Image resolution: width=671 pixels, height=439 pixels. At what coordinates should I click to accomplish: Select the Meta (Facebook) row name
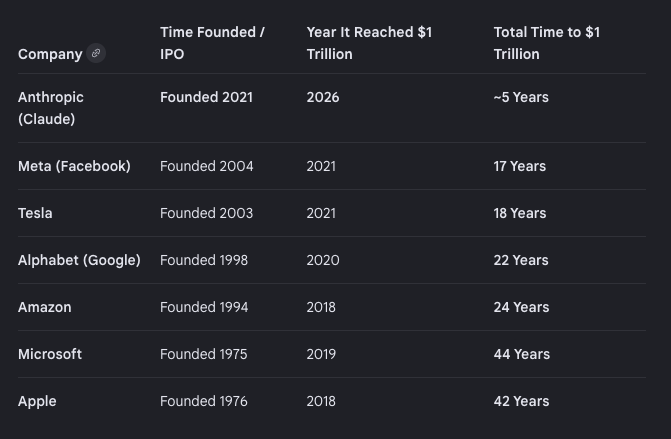[x=74, y=166]
